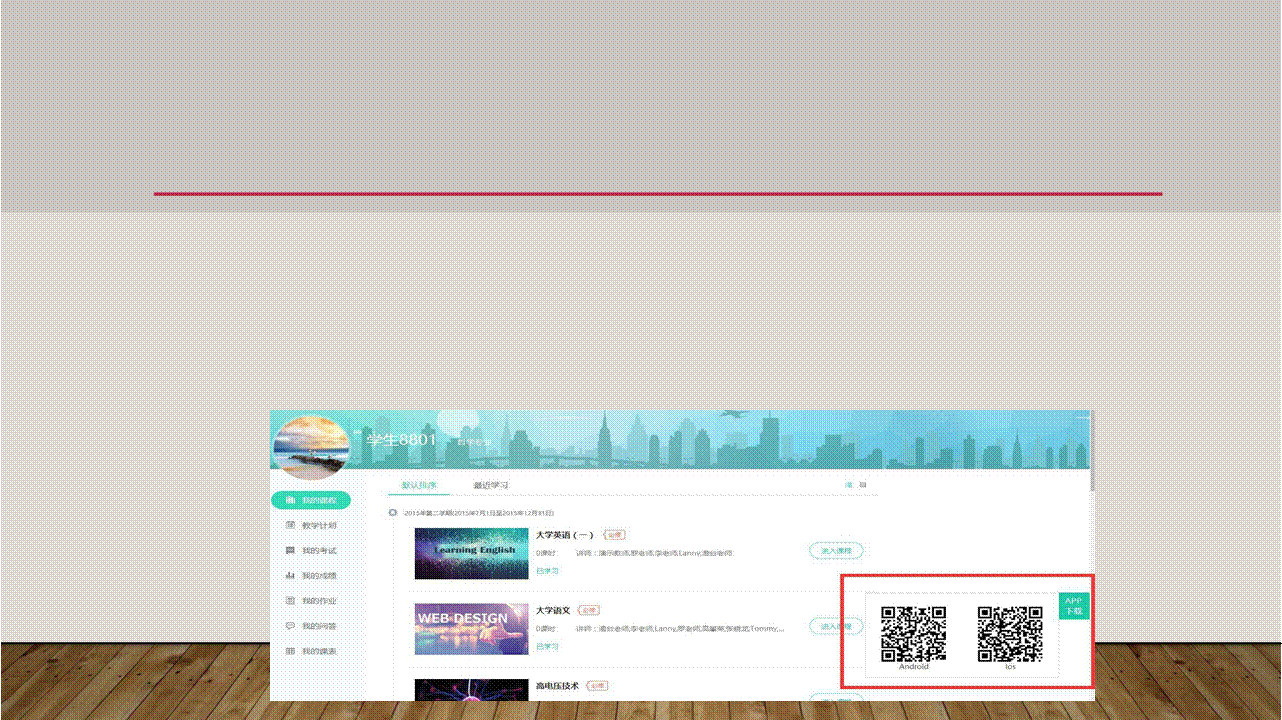The height and width of the screenshot is (720, 1282).
Task: Click the Android QR code
Action: [913, 633]
